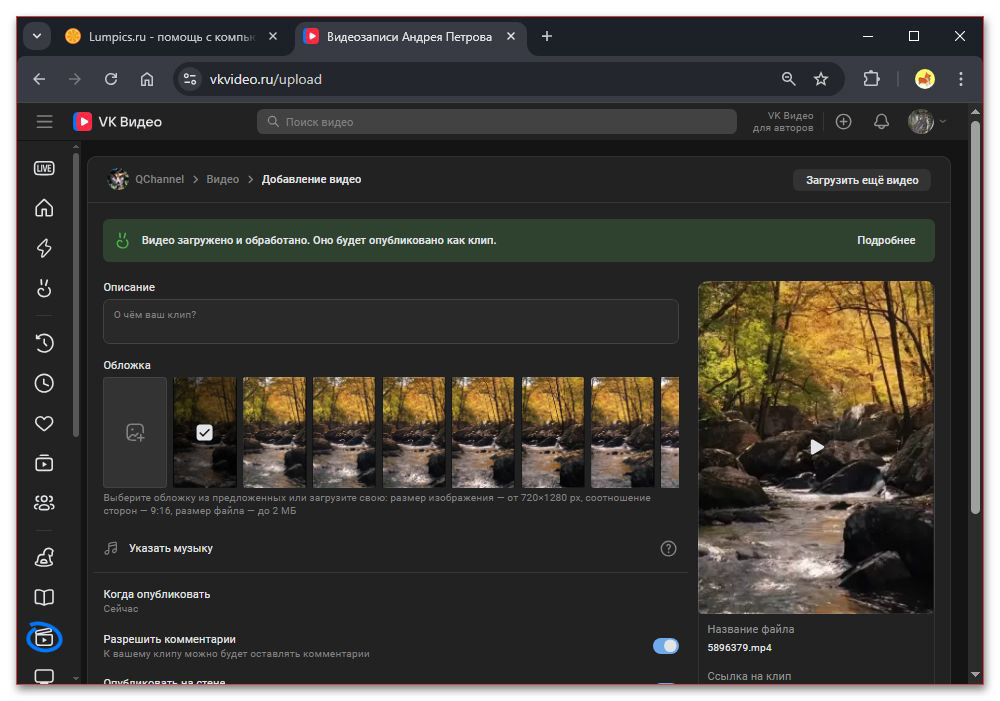Click the Подробнее link in green banner
Screen dimensions: 1000x701
click(x=886, y=240)
